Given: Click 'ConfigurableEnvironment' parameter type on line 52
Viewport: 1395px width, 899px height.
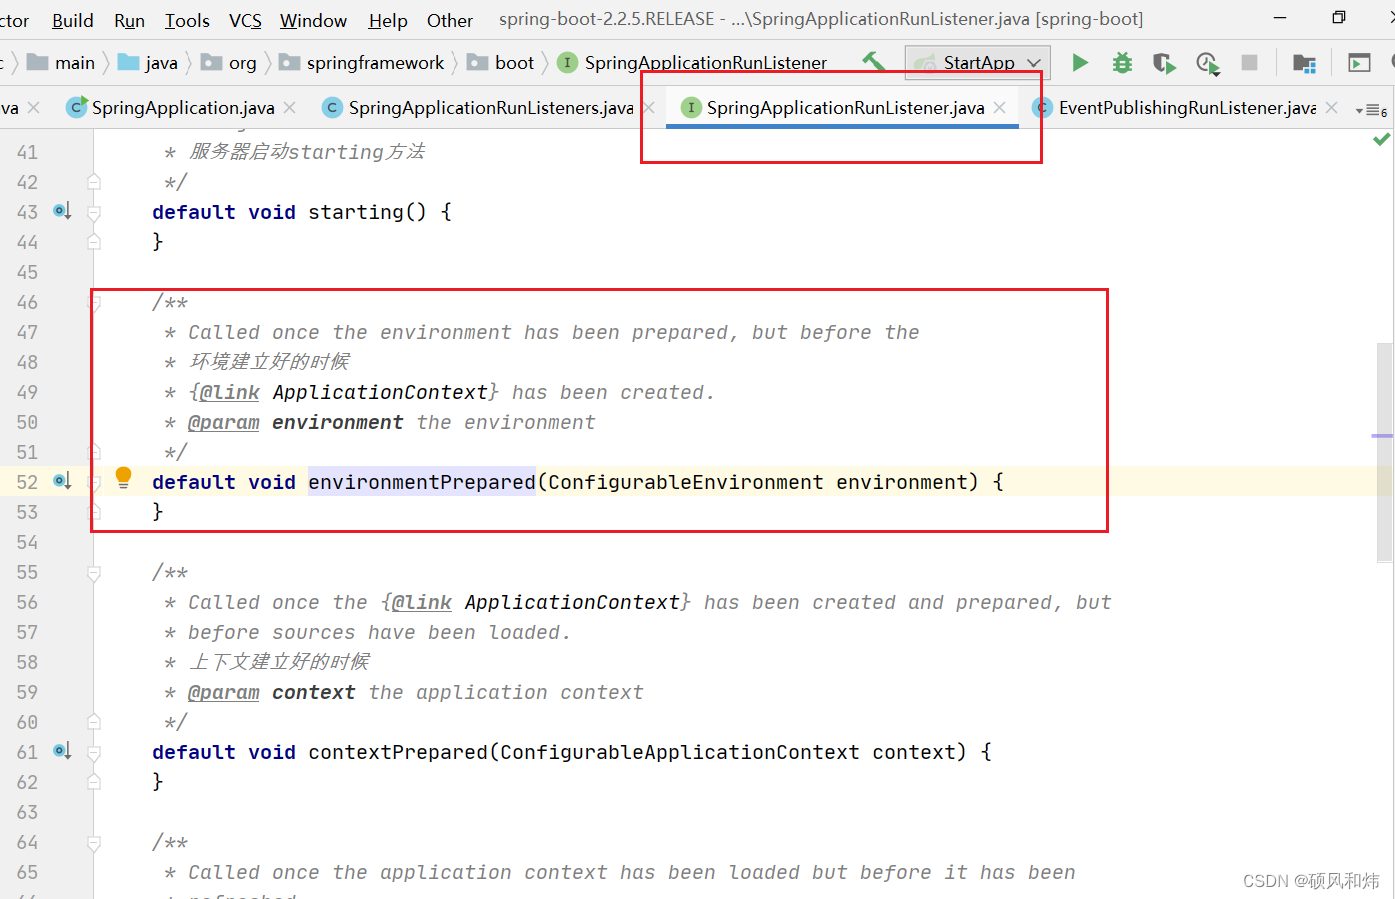Looking at the screenshot, I should (x=686, y=482).
